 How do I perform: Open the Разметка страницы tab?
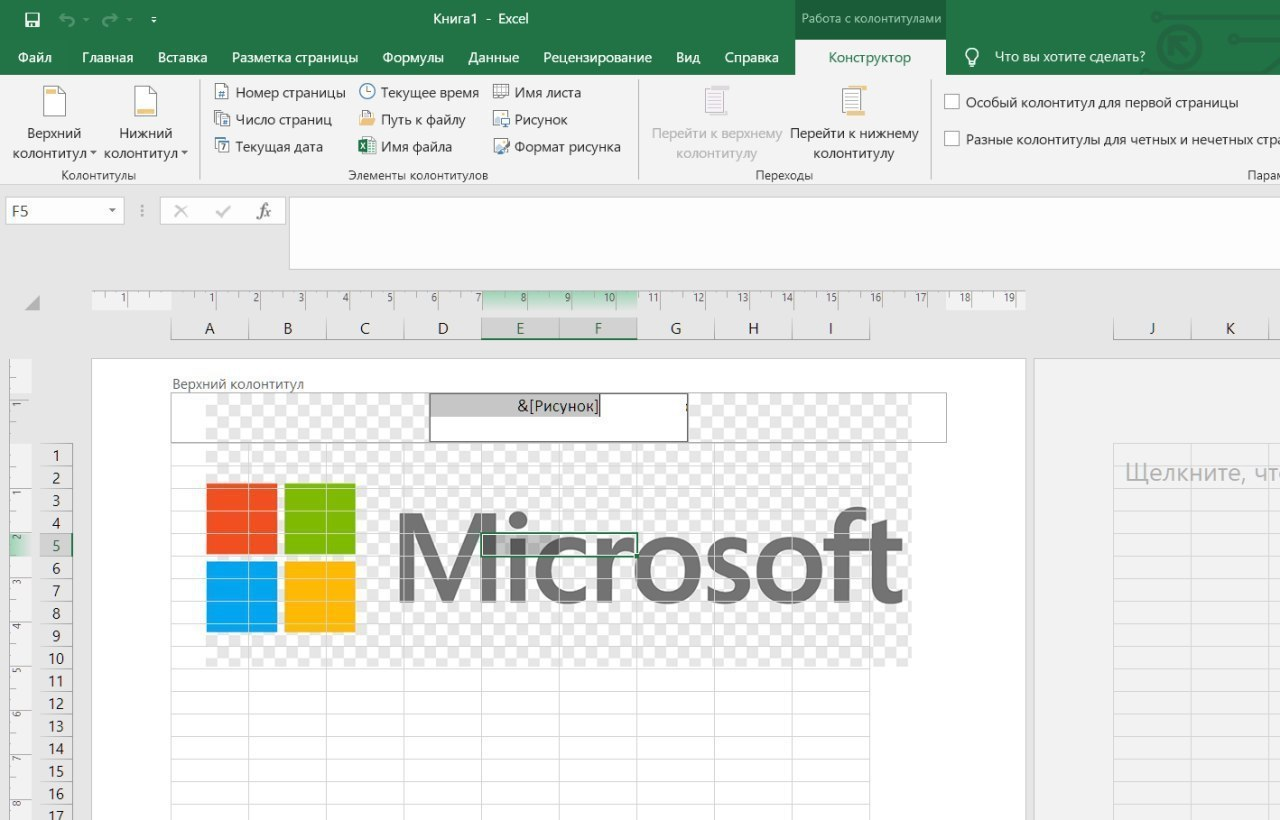(x=295, y=57)
